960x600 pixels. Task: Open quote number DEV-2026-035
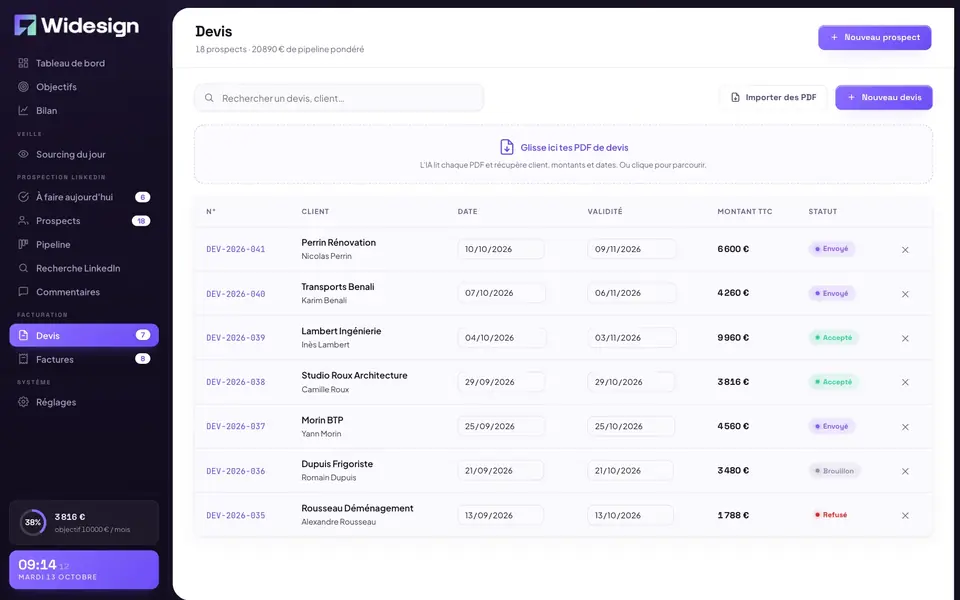236,516
